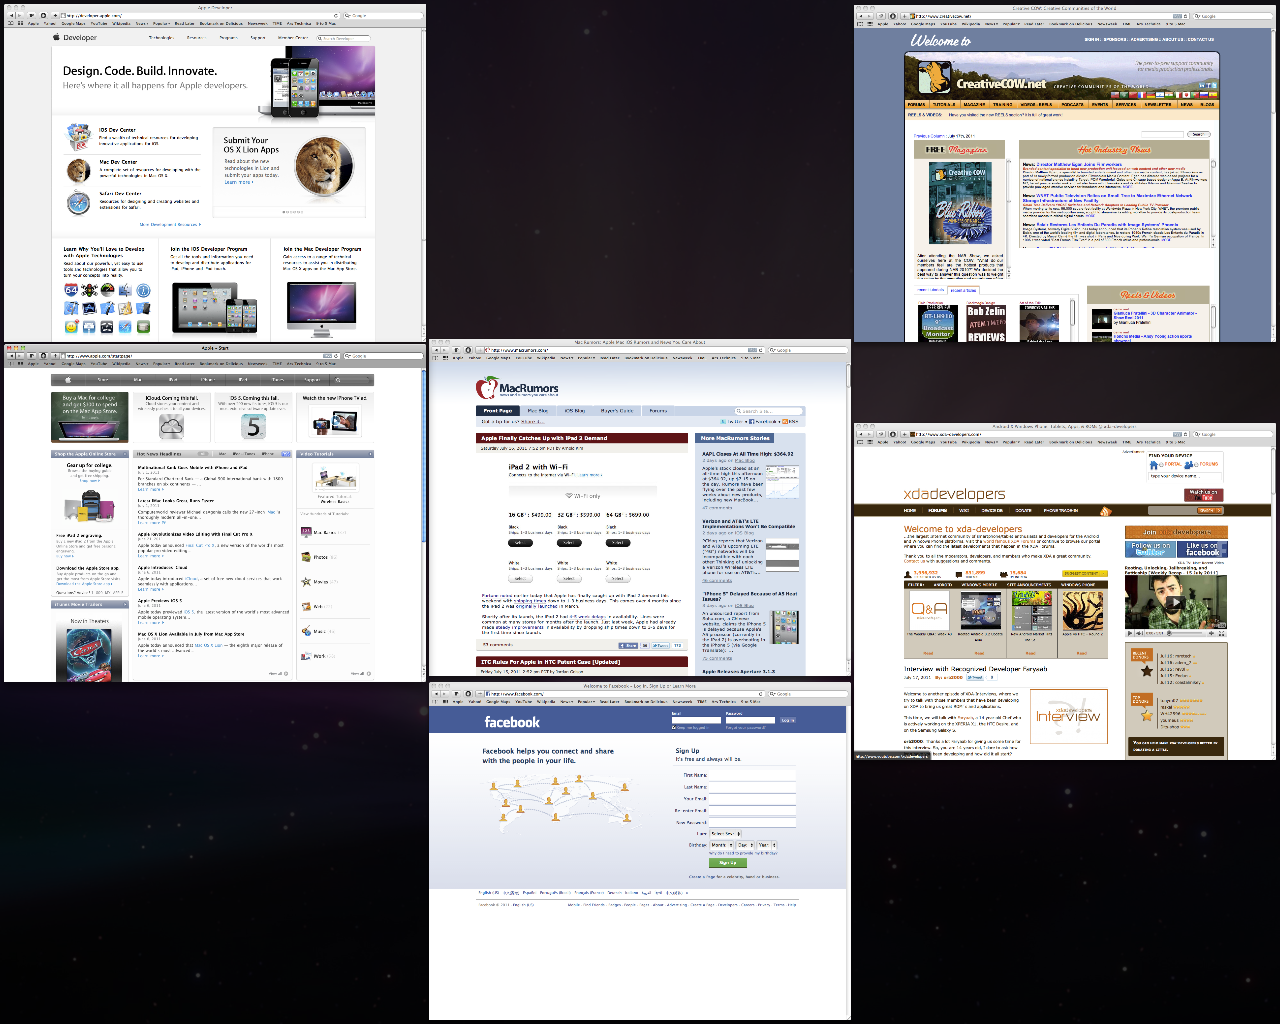Open the Safari Dev Center compass icon
This screenshot has height=1024, width=1280.
tap(79, 203)
